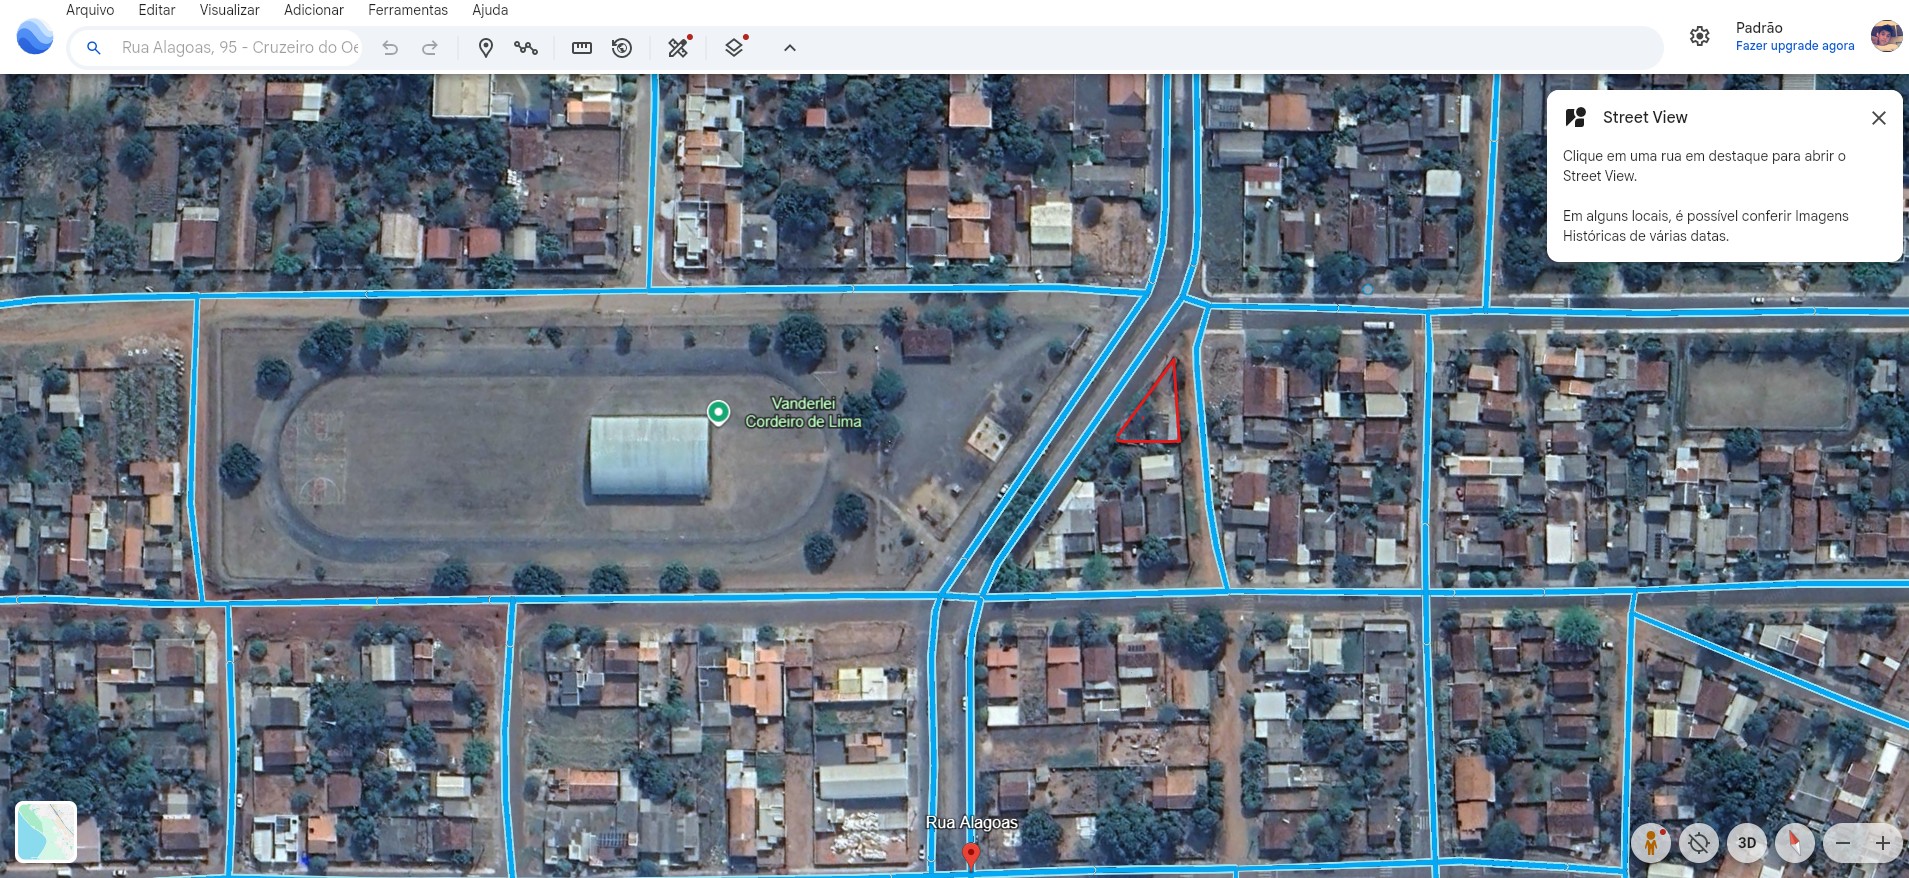Reset orientation with the compass
The image size is (1909, 878).
(1795, 843)
